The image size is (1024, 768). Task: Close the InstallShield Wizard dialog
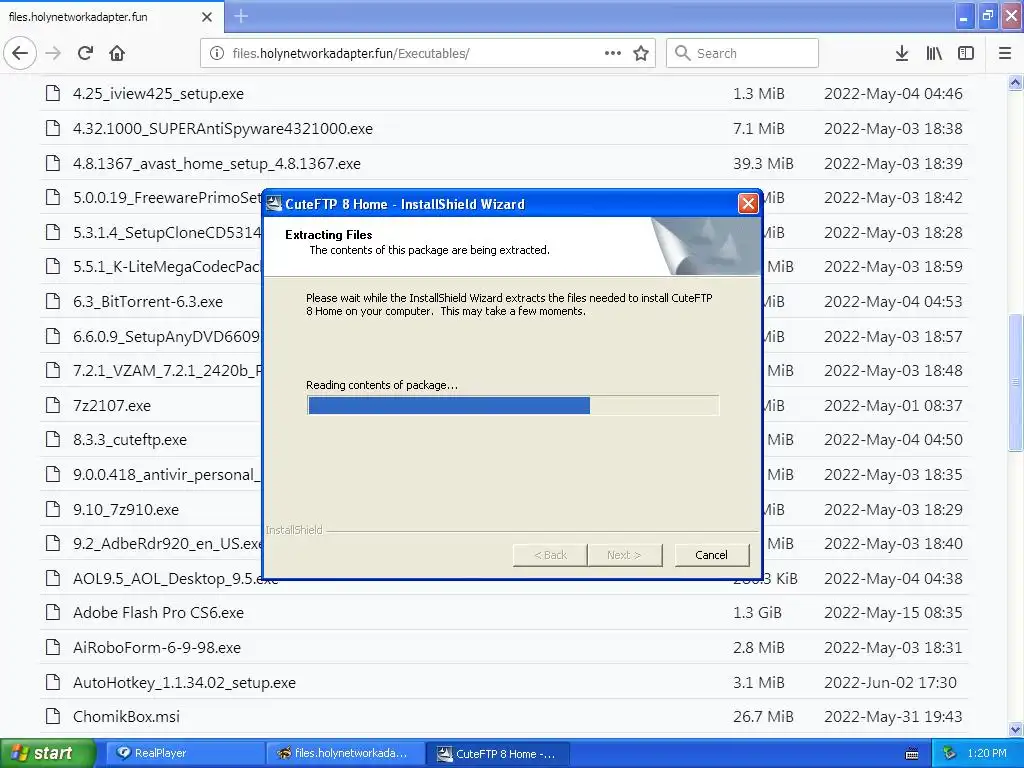pyautogui.click(x=748, y=204)
